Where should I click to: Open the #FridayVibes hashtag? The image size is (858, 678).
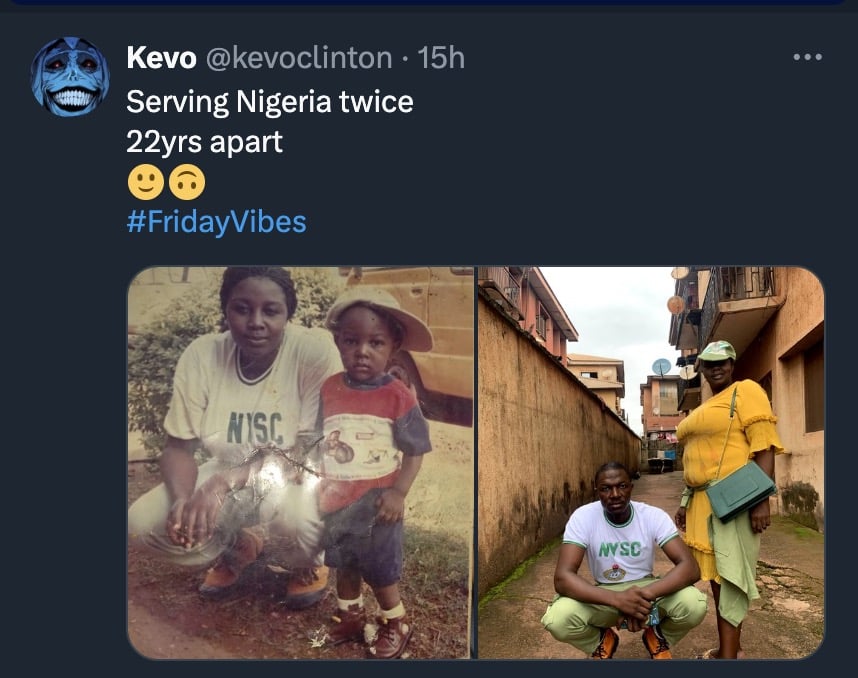[x=216, y=221]
